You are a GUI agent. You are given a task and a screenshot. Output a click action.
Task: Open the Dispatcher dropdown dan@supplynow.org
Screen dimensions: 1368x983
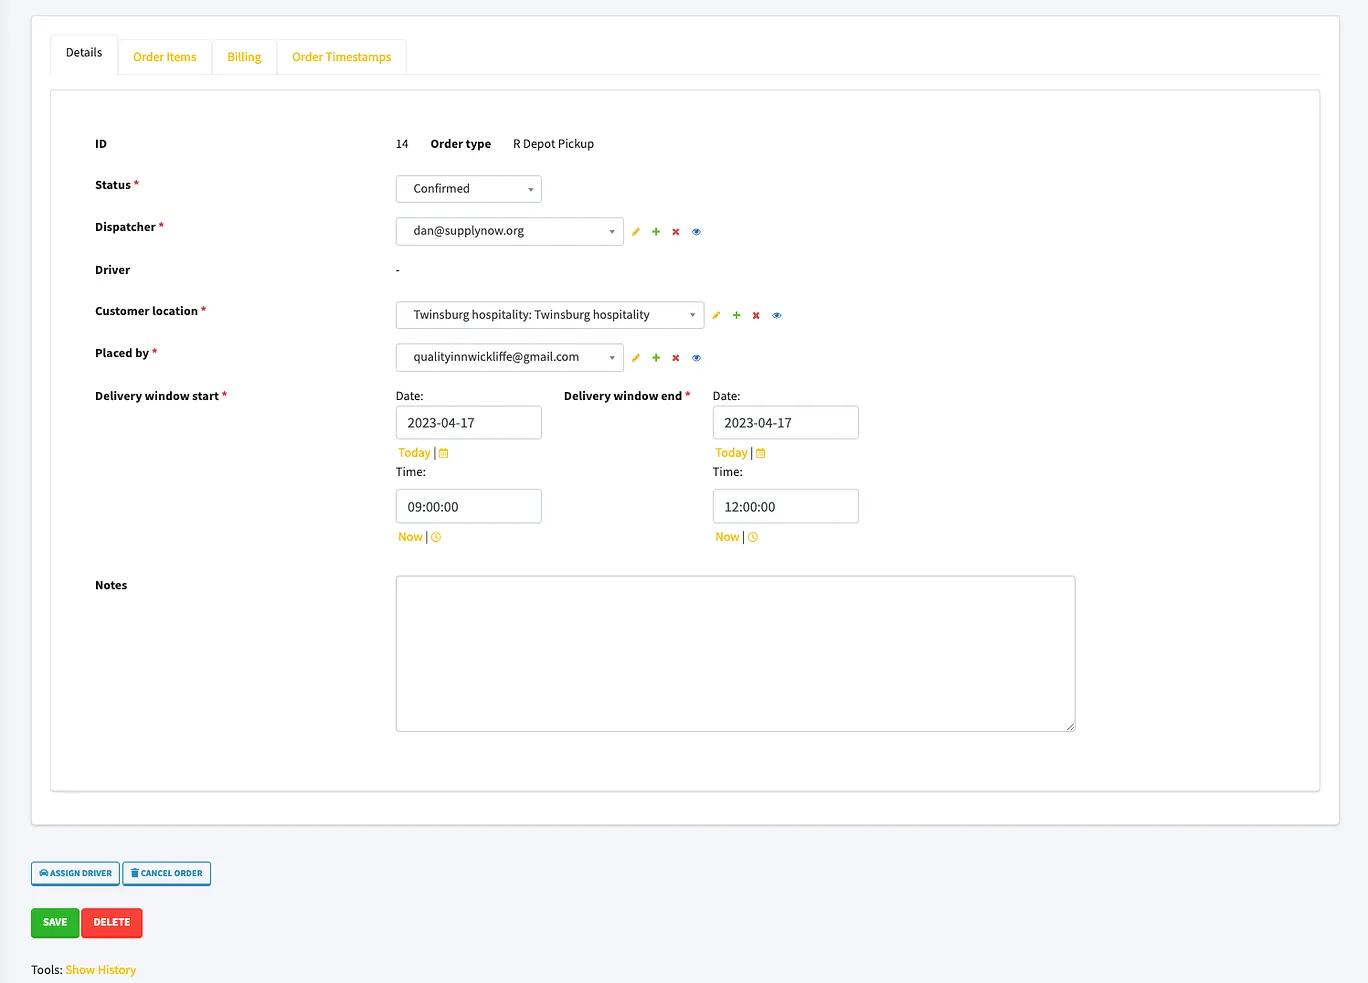click(x=510, y=231)
